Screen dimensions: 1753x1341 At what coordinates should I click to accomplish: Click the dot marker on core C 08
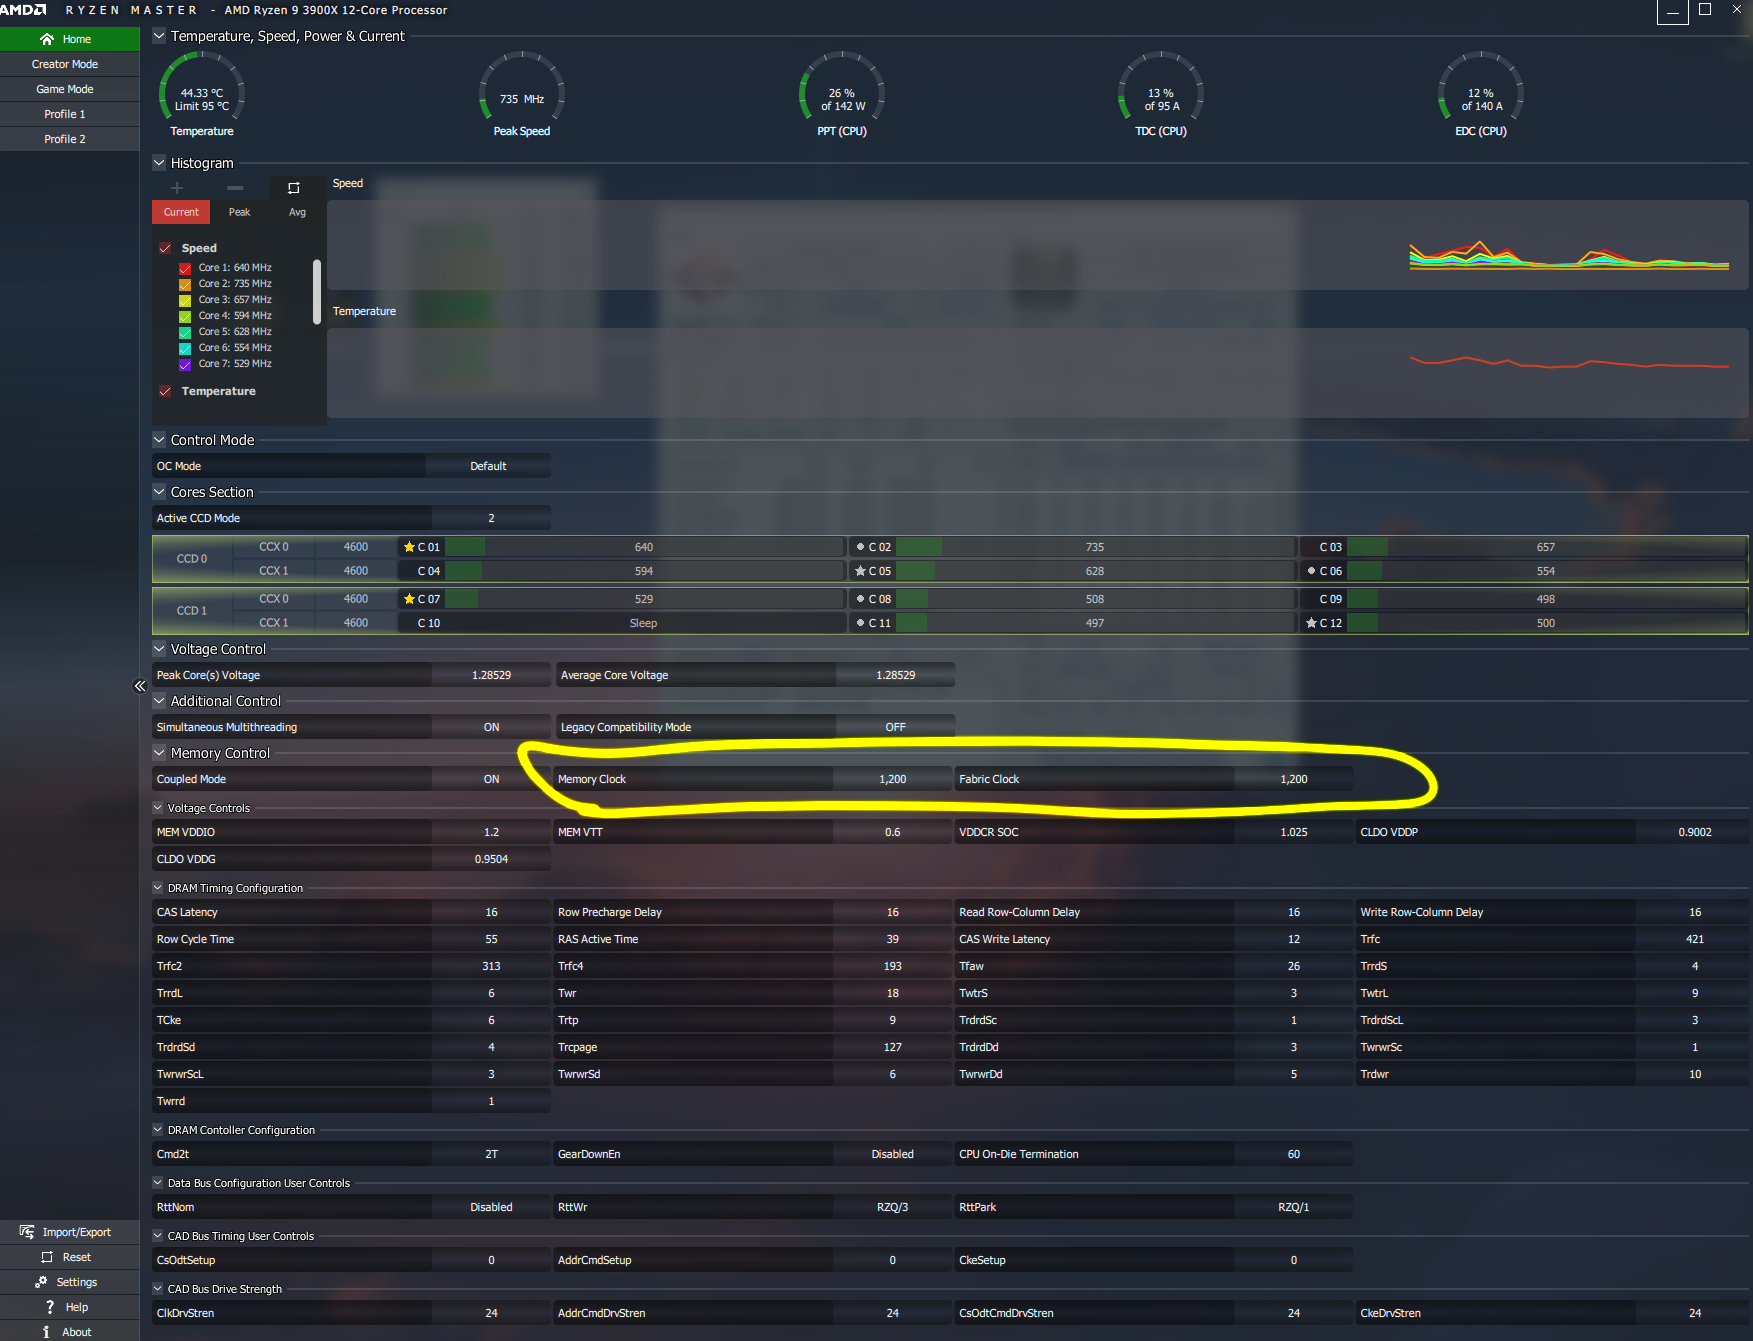coord(860,599)
